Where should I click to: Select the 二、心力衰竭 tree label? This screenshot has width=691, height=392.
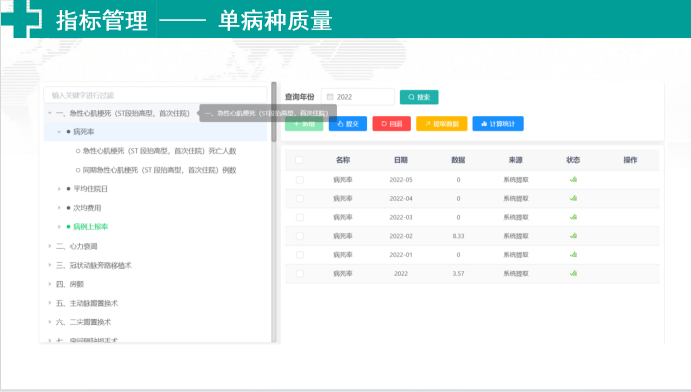77,246
